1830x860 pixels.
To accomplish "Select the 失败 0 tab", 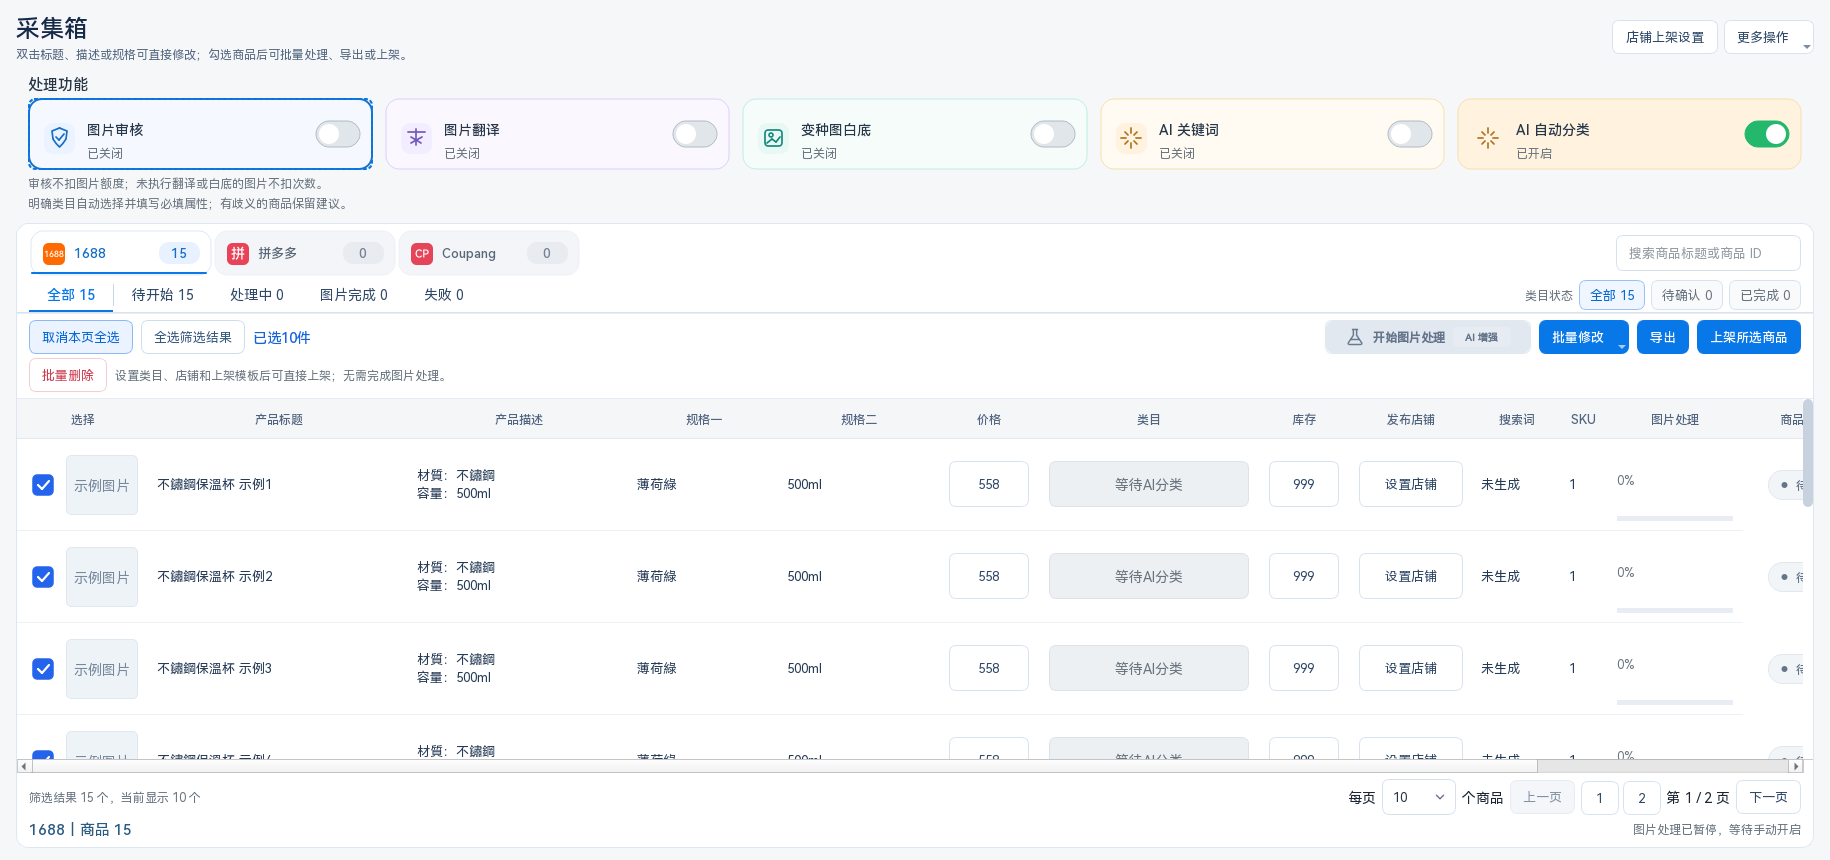I will pyautogui.click(x=444, y=295).
